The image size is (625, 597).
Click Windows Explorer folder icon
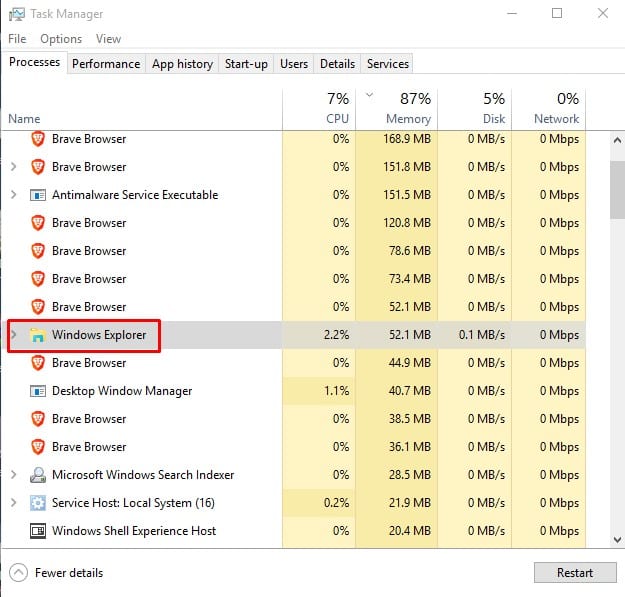[x=38, y=335]
